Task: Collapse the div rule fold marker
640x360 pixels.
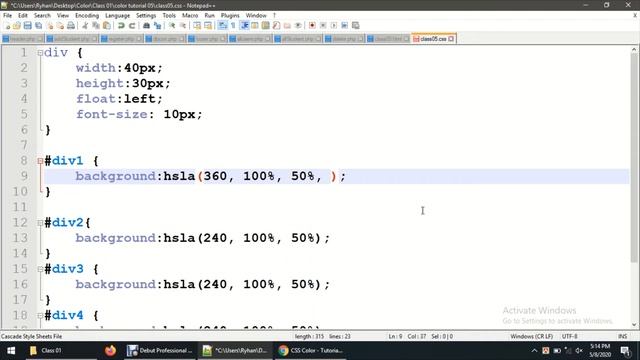Action: point(40,53)
